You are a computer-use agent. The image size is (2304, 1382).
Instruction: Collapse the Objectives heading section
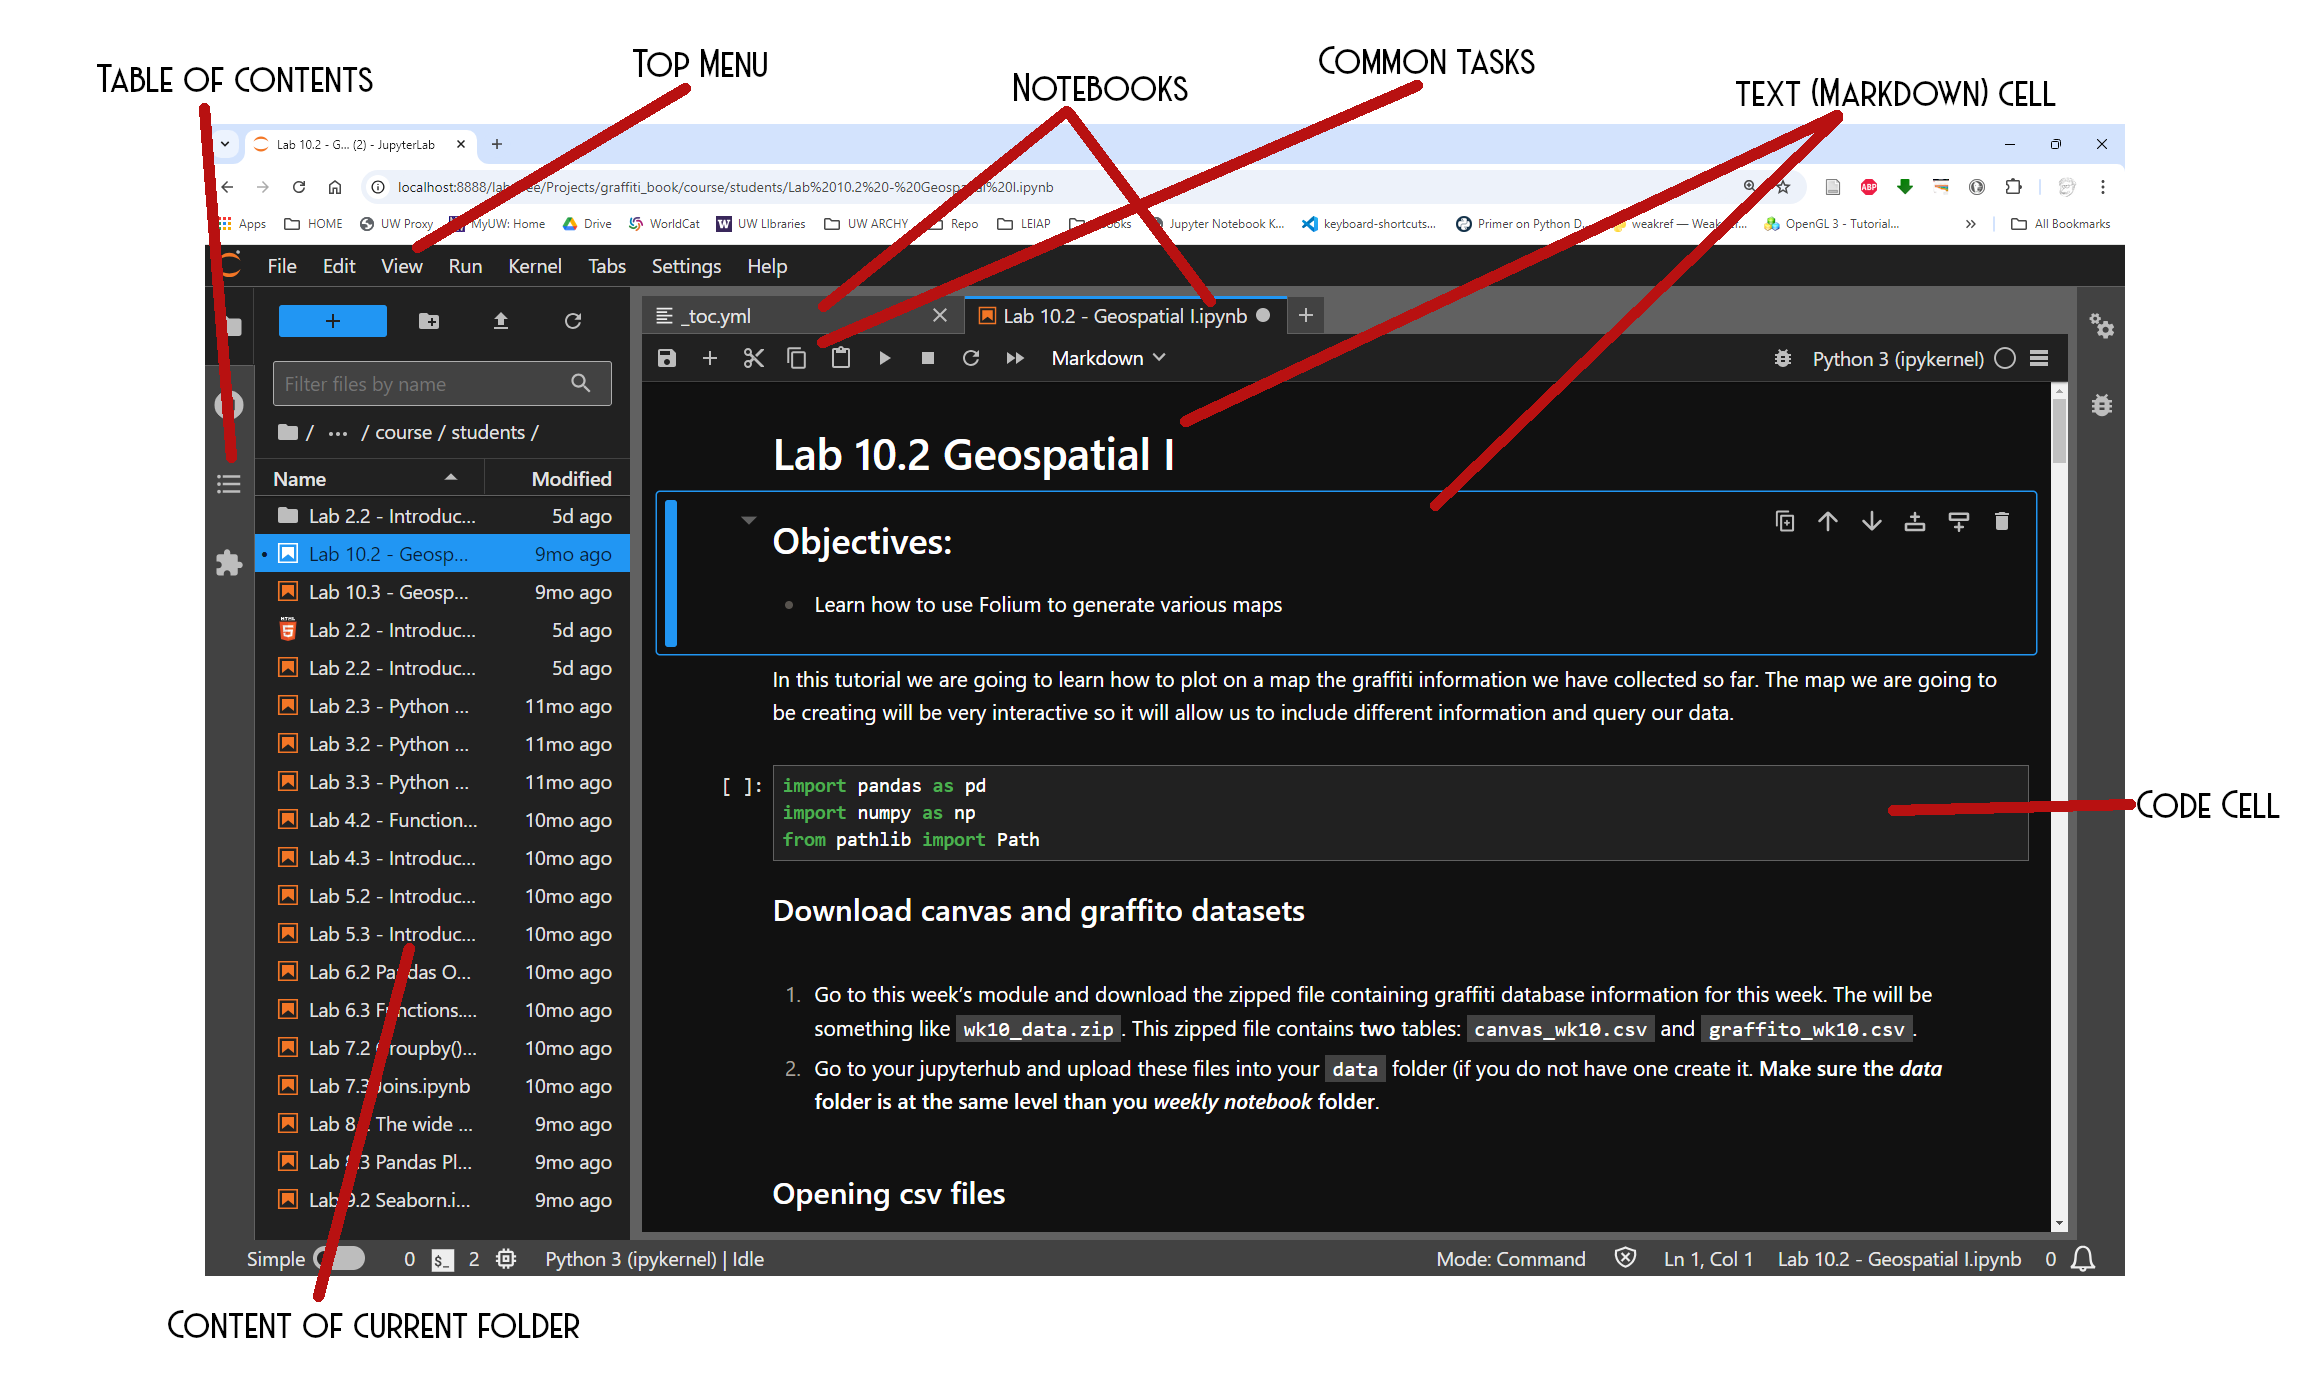coord(748,520)
